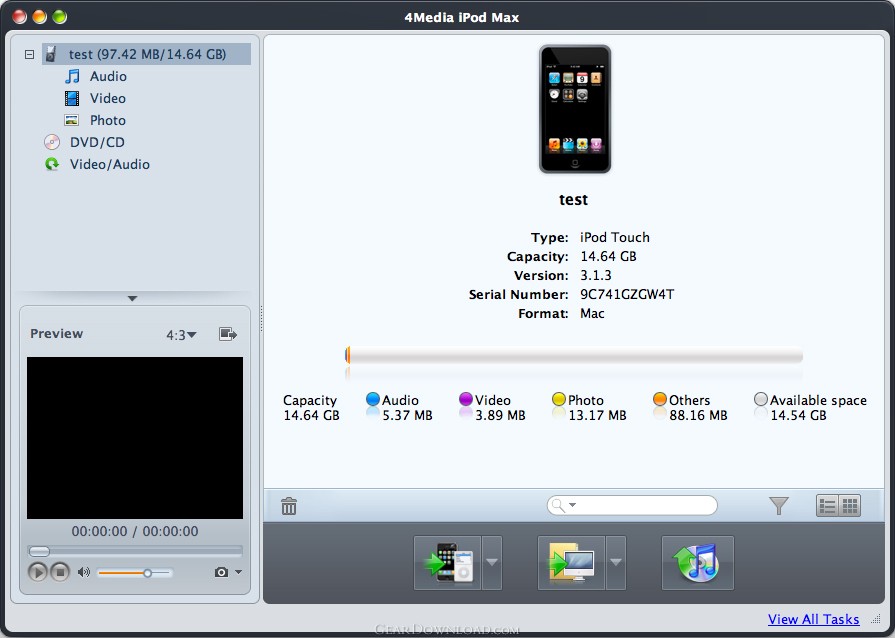Switch to list view mode
Viewport: 895px width, 638px height.
pyautogui.click(x=827, y=506)
